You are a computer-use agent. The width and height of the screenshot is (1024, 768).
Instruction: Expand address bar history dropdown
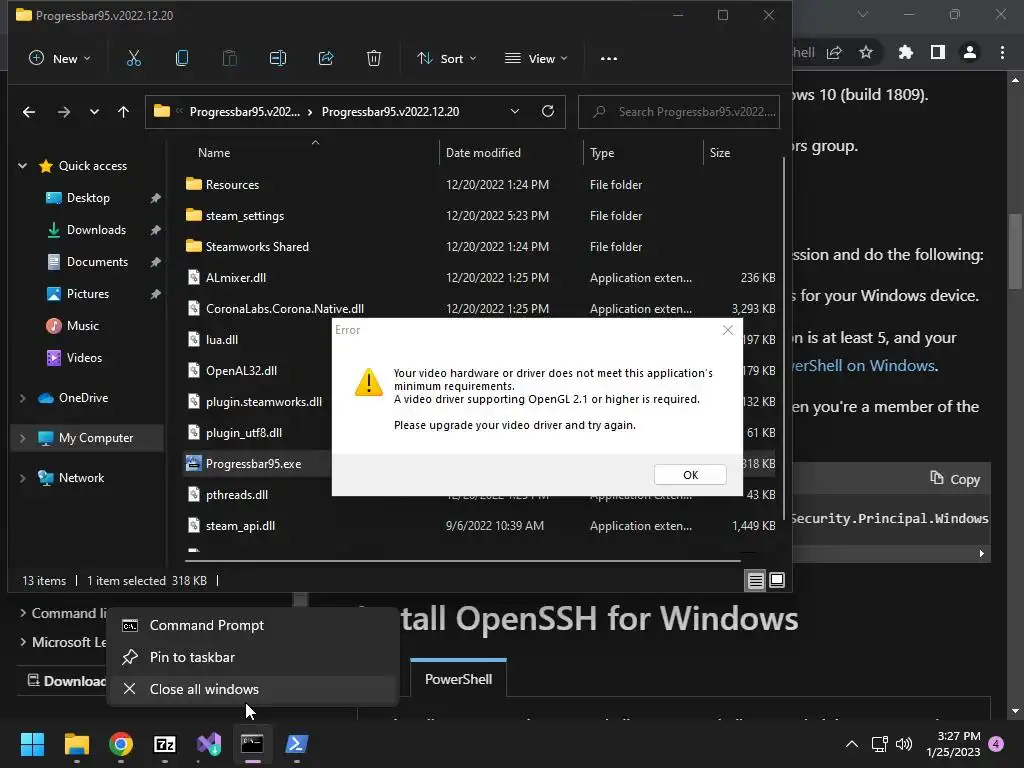[x=515, y=112]
